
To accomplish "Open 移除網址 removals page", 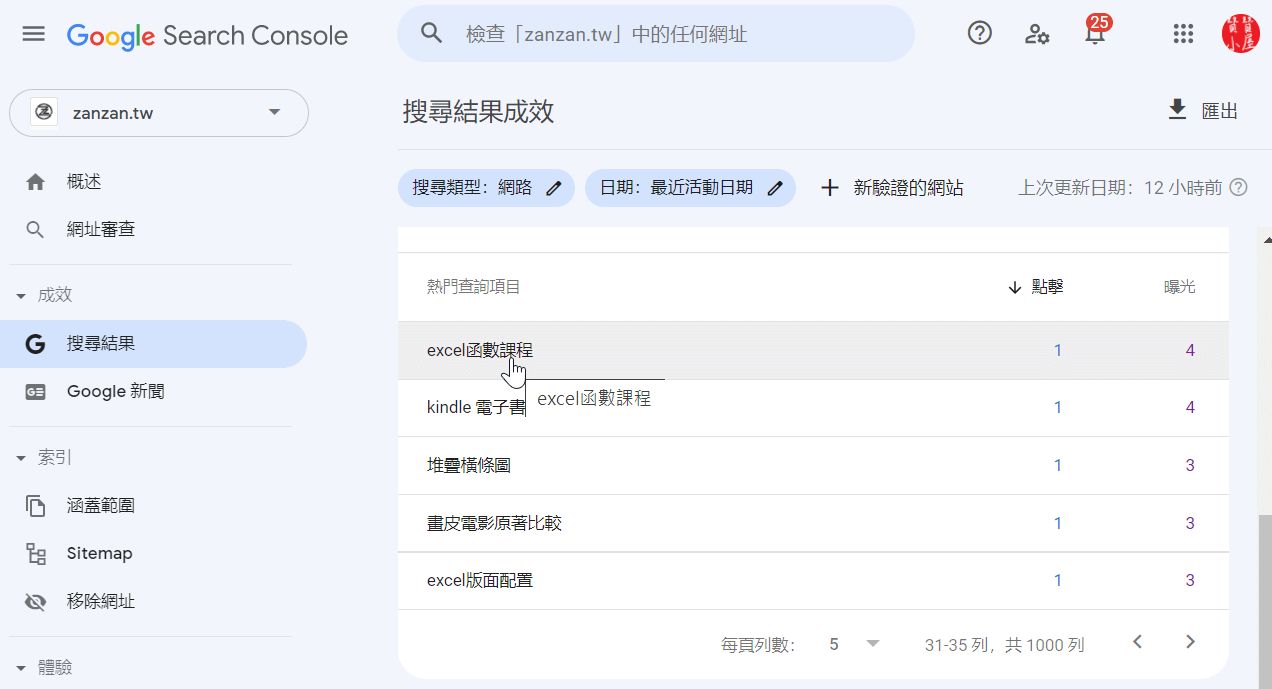I will point(101,602).
